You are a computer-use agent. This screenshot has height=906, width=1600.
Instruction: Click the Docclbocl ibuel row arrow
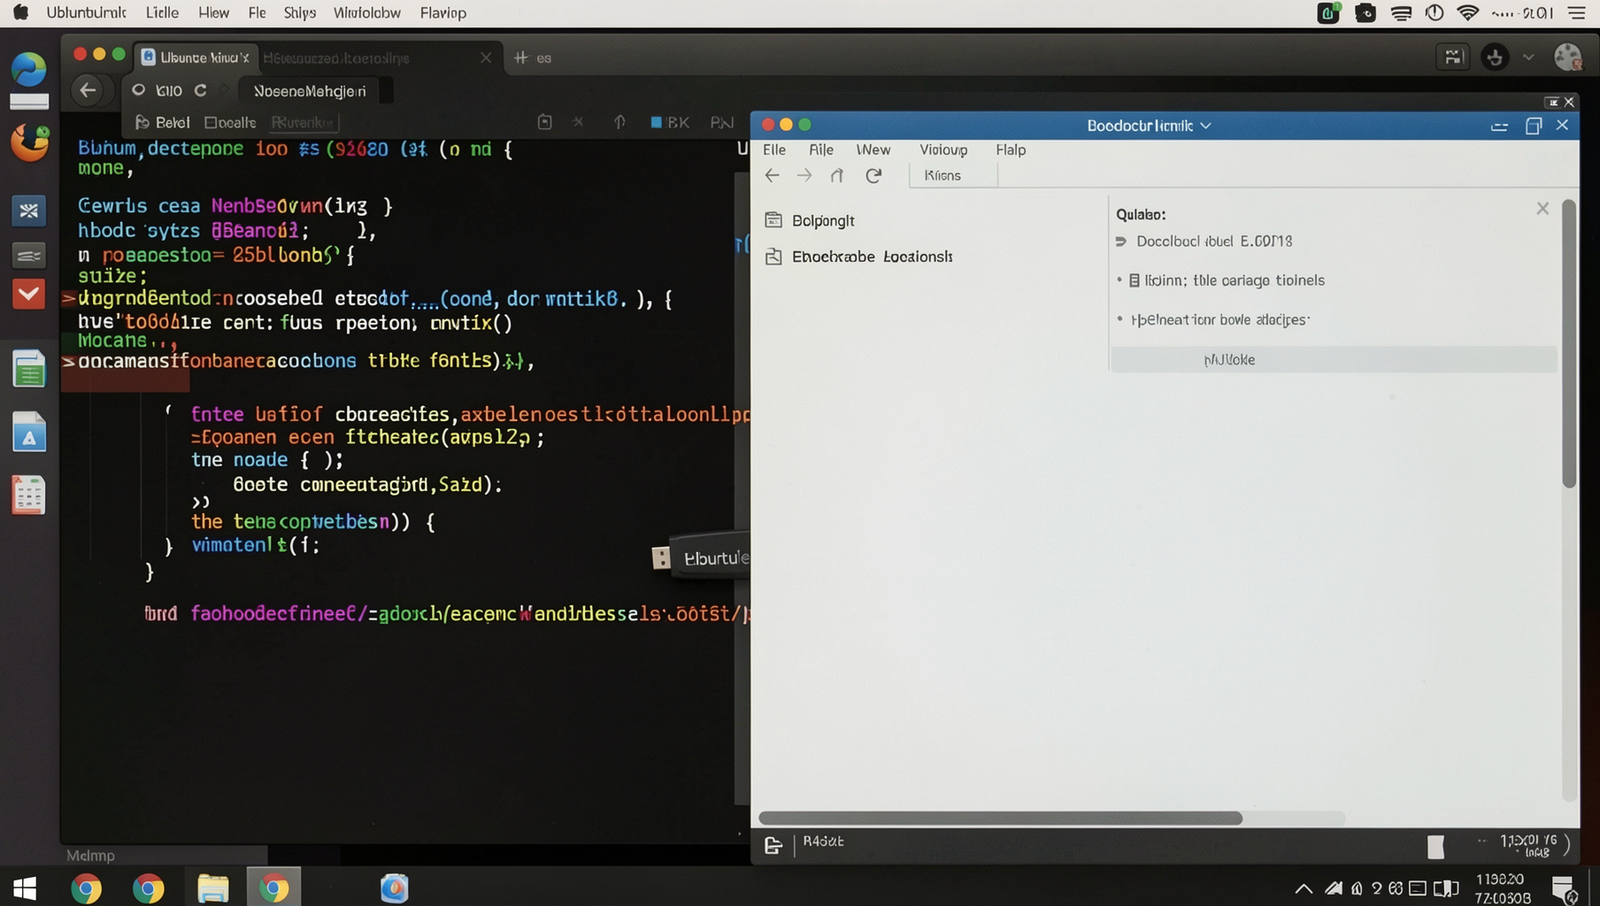tap(1121, 241)
